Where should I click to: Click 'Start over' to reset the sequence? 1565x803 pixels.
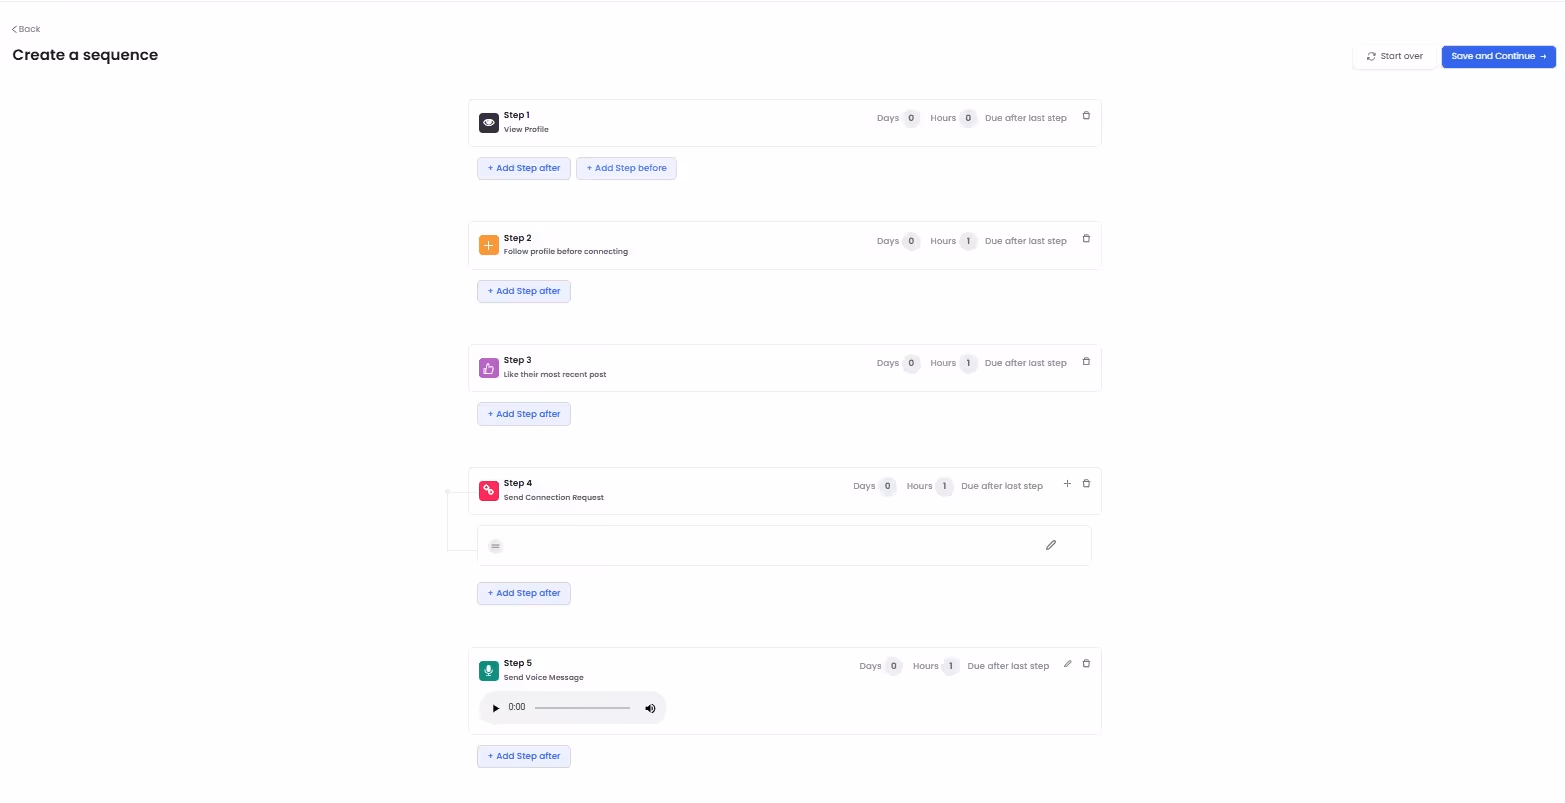click(x=1393, y=56)
